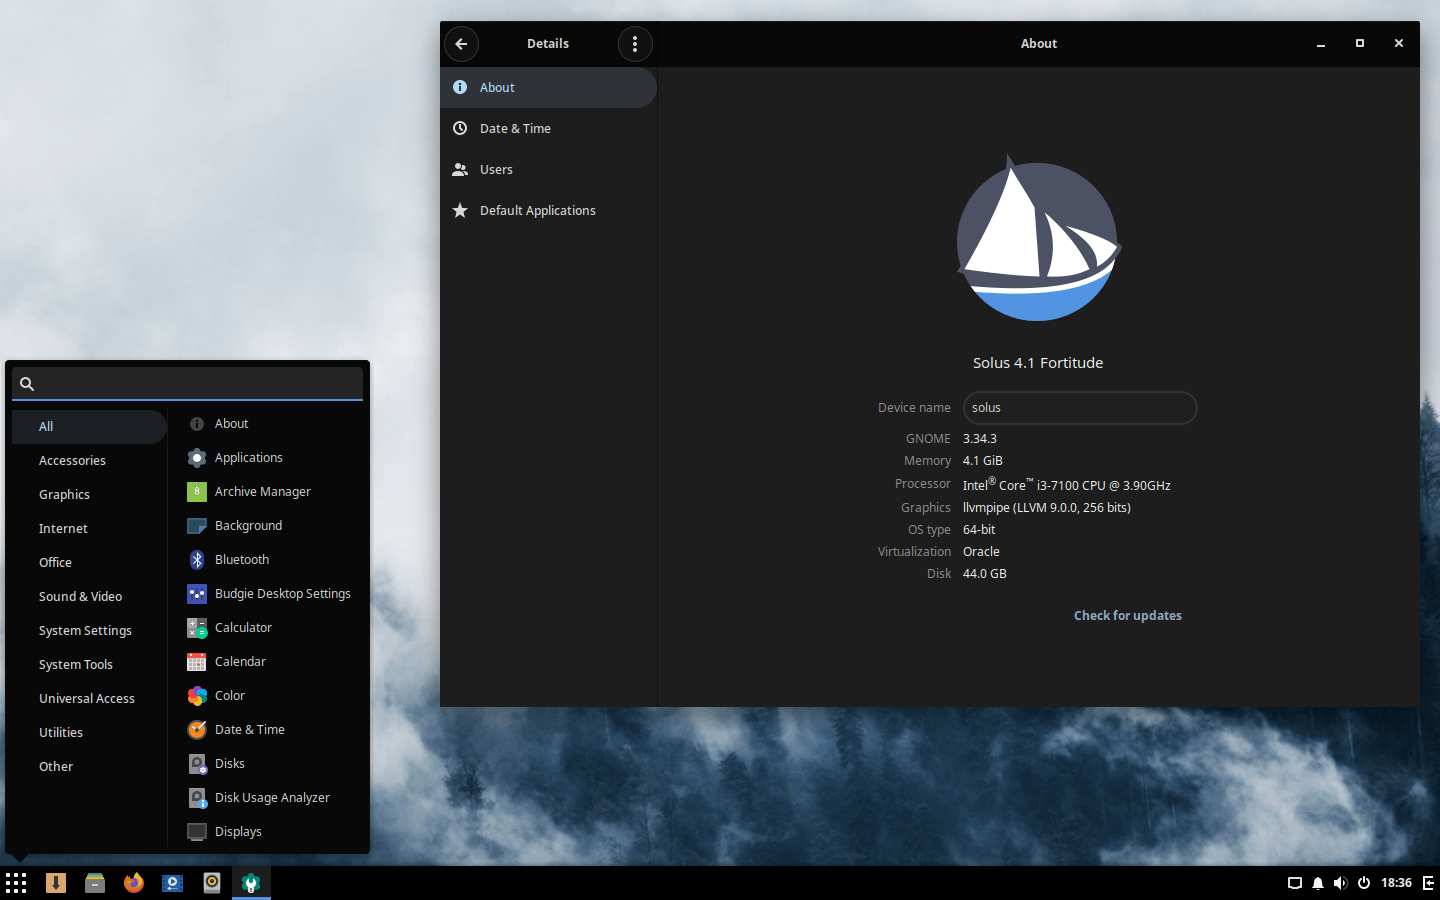Click the Device name input field
The width and height of the screenshot is (1440, 900).
tap(1080, 408)
